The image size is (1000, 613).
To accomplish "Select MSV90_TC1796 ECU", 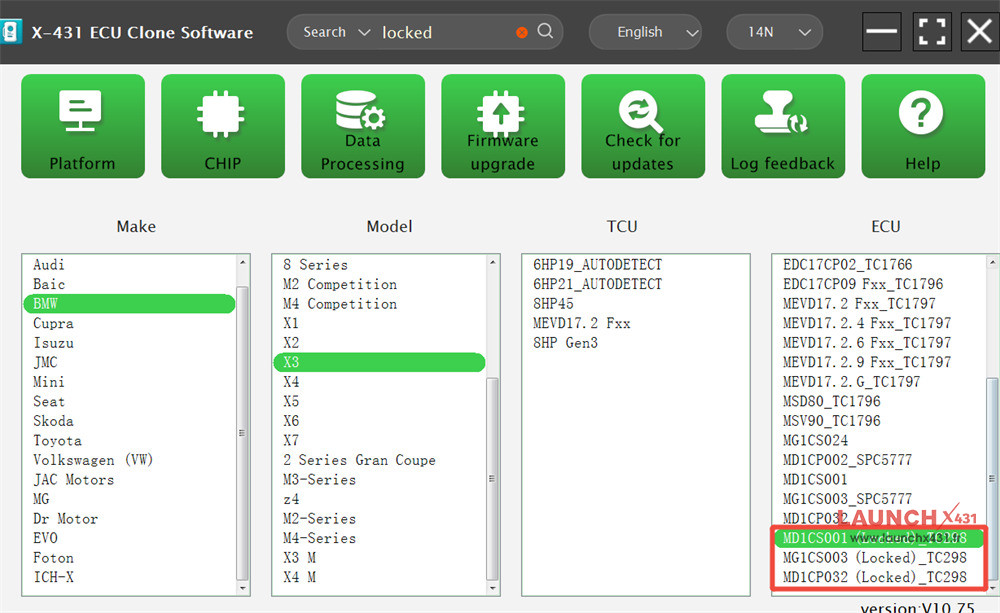I will 832,421.
